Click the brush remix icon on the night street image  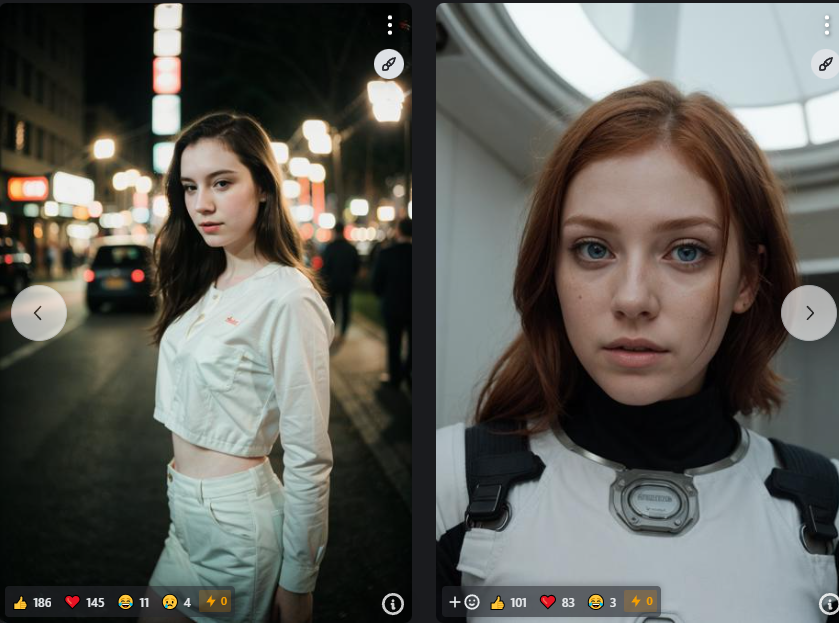389,63
